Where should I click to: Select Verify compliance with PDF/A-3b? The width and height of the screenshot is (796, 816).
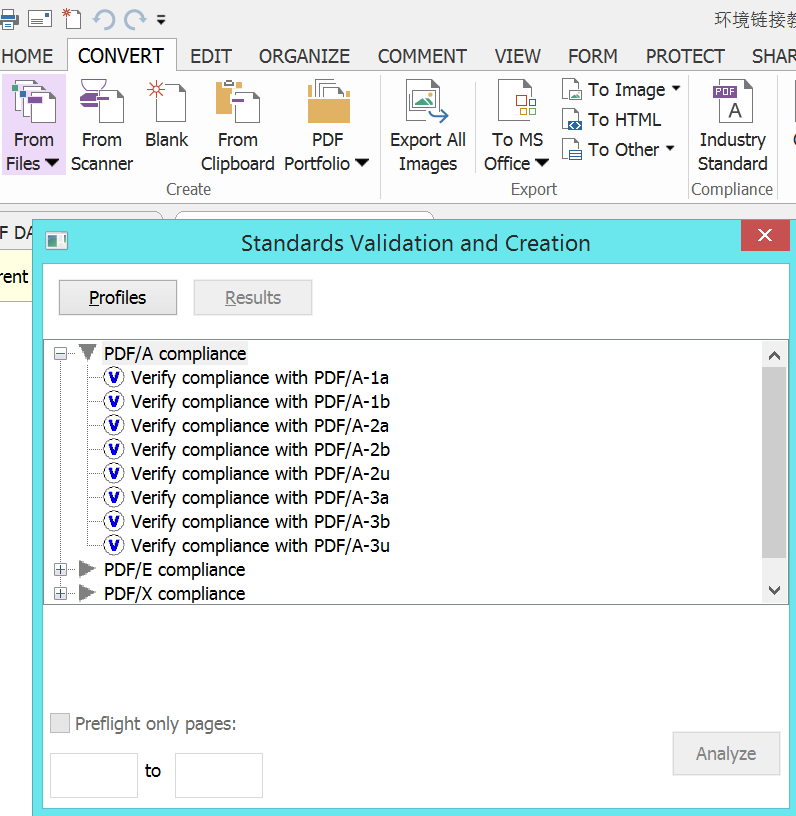(x=260, y=521)
